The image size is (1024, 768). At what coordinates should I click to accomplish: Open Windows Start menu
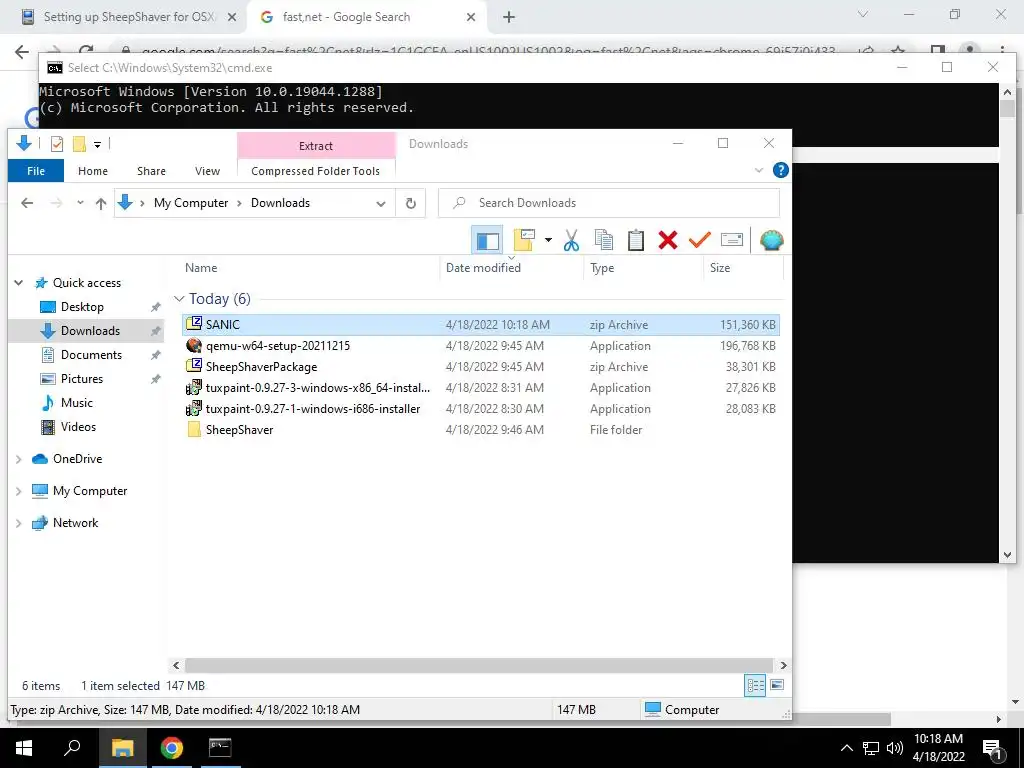24,748
